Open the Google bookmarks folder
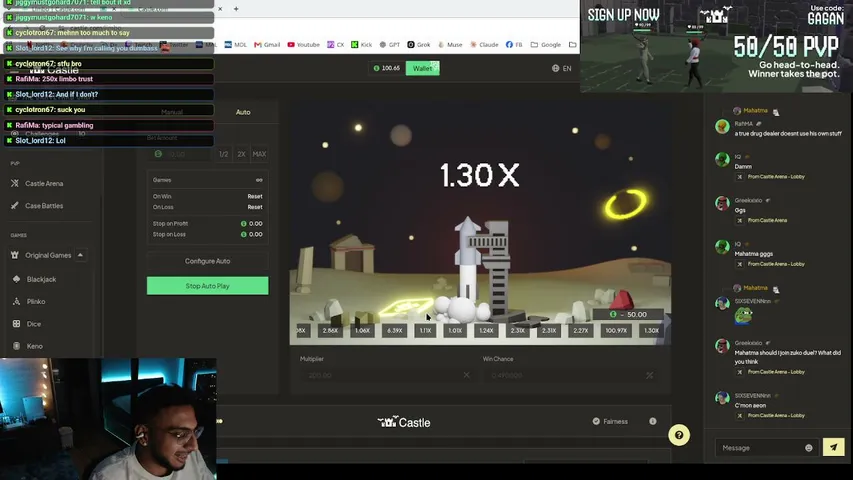This screenshot has width=853, height=480. [546, 45]
